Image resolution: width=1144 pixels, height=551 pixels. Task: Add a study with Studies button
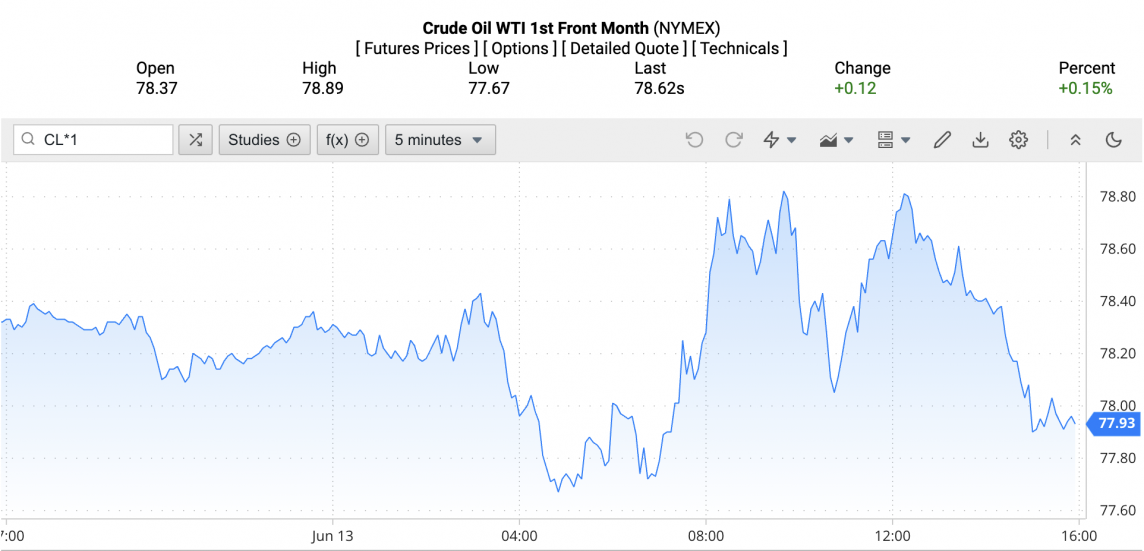264,140
